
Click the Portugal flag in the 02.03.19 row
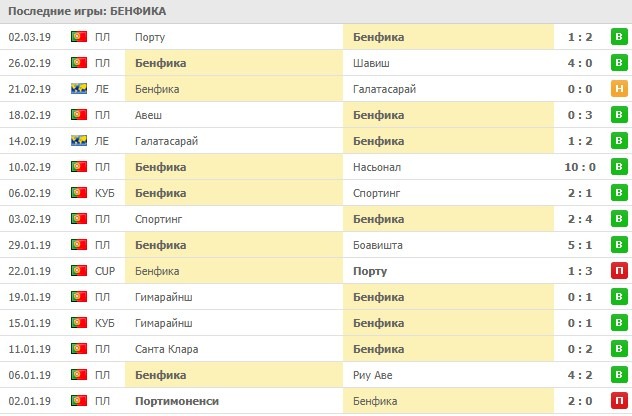click(x=79, y=37)
